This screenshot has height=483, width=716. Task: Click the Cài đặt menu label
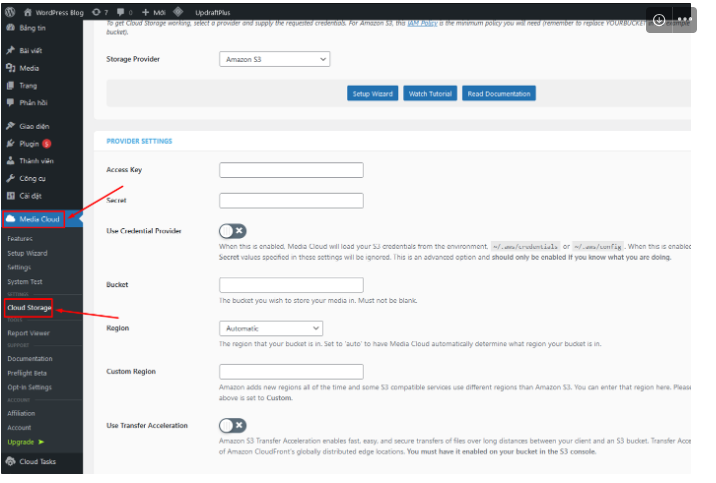point(31,196)
